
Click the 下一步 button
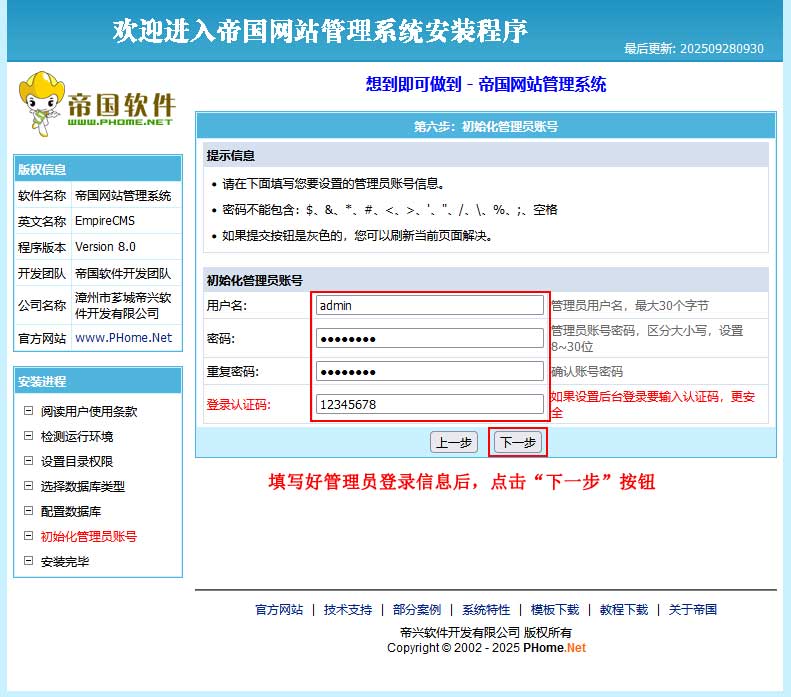(517, 442)
